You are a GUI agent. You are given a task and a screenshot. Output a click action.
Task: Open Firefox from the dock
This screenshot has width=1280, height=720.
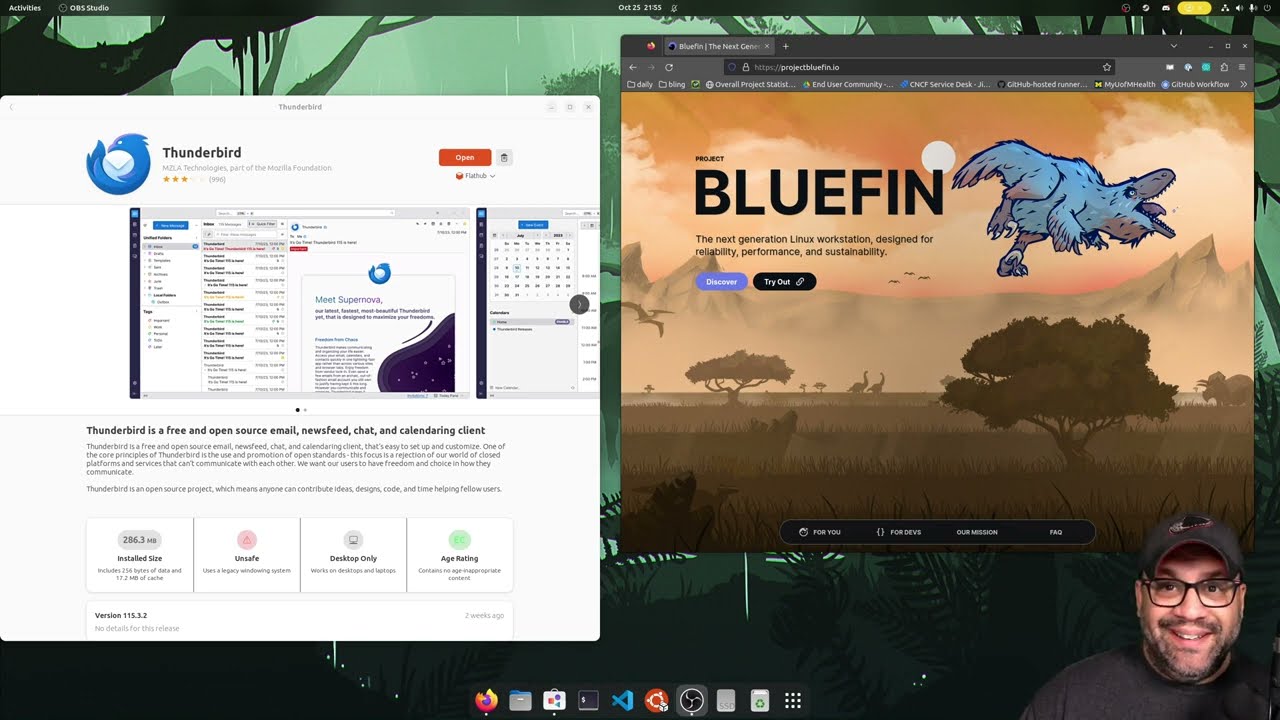tap(486, 701)
